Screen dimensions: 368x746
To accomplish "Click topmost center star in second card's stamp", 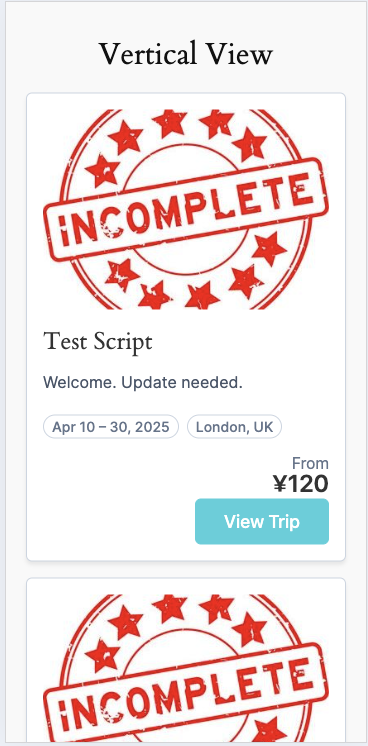I will 170,608.
